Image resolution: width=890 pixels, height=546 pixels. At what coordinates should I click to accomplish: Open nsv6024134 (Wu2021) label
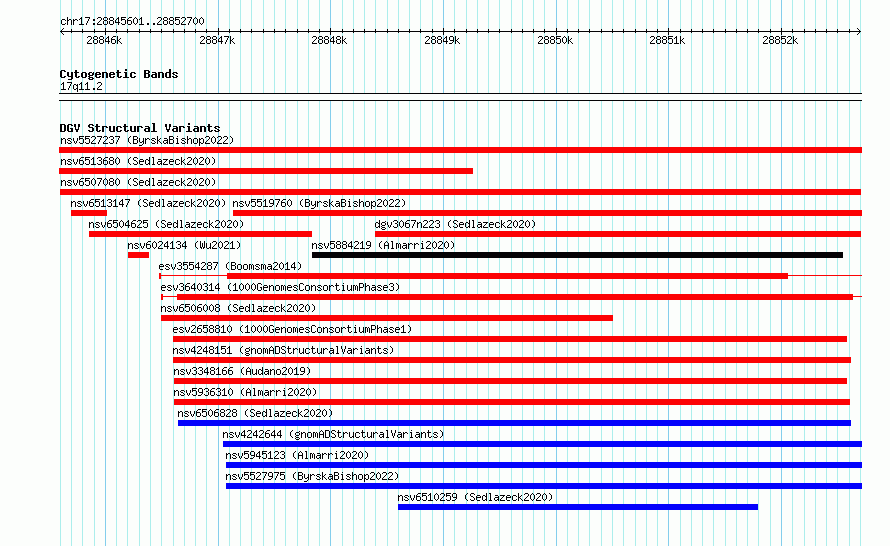point(184,245)
